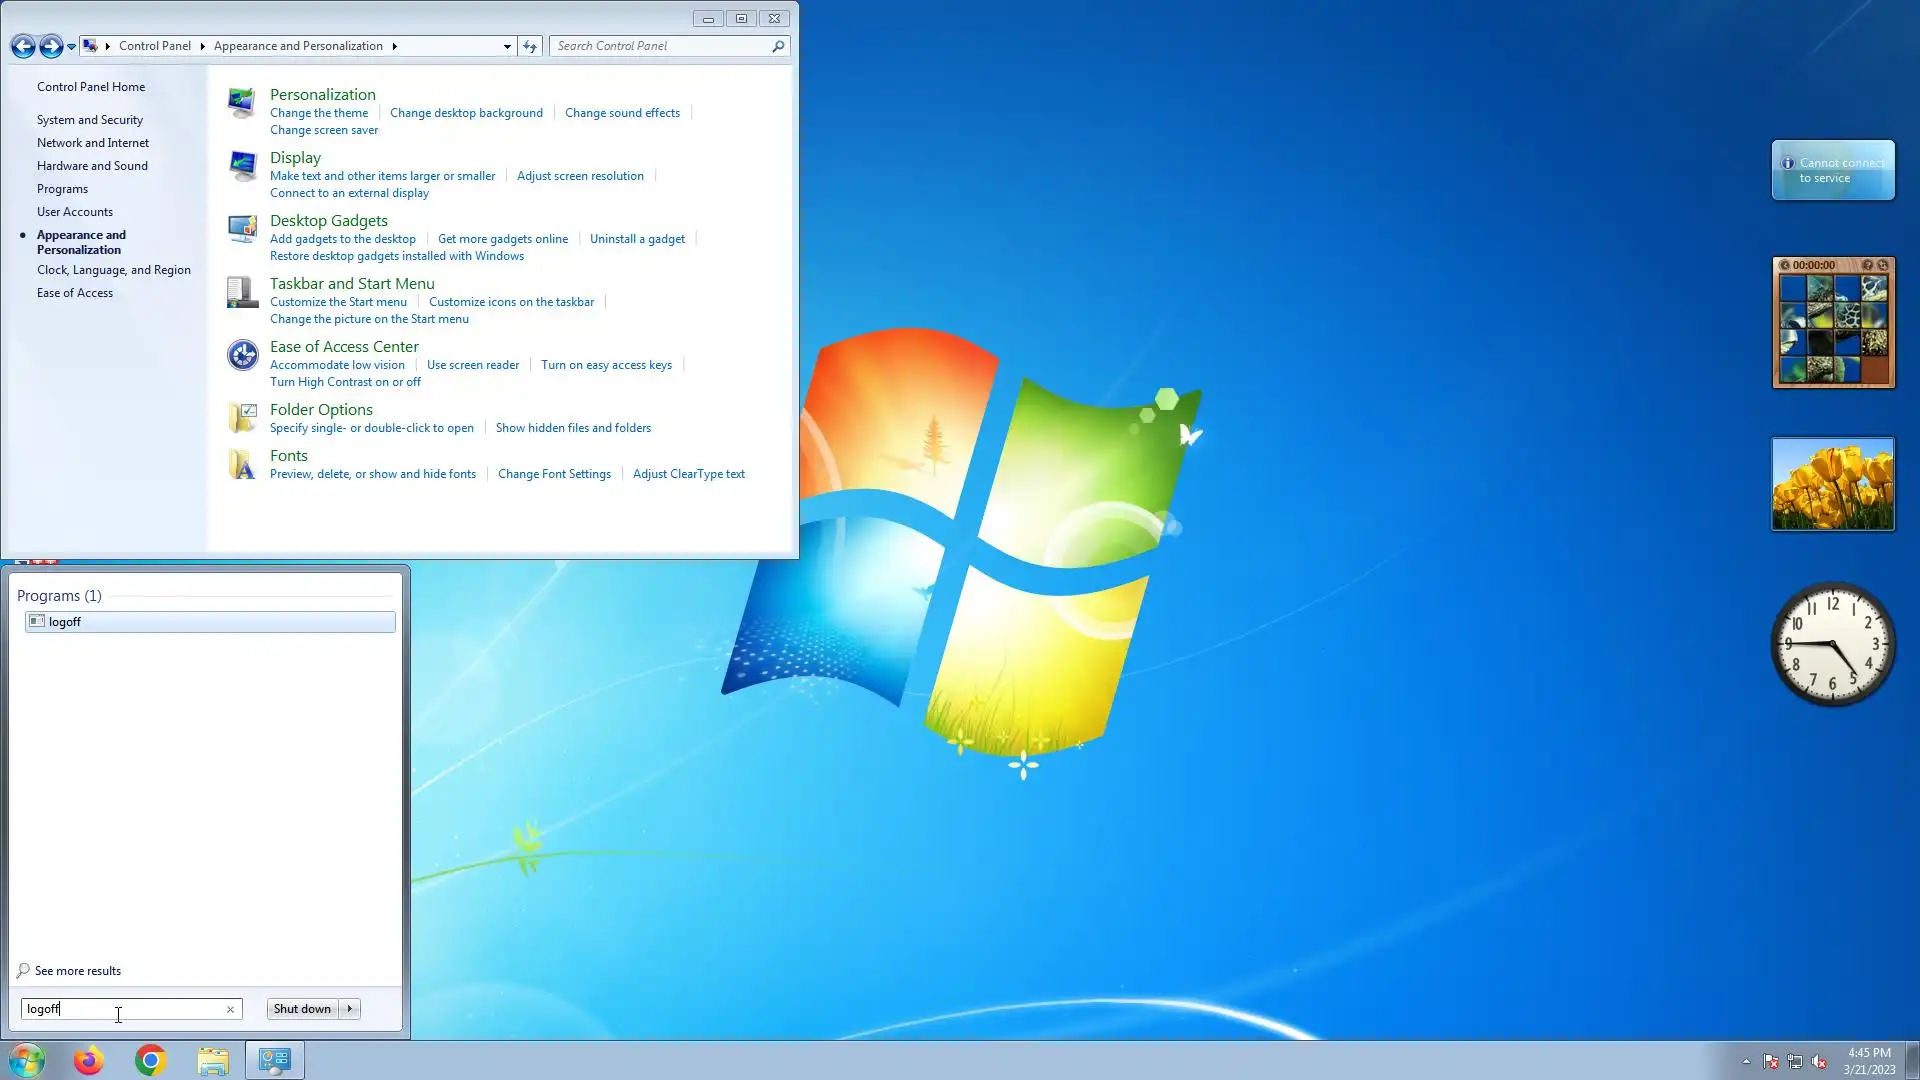Open Ease of Access Center icon
The image size is (1920, 1080).
click(x=241, y=355)
